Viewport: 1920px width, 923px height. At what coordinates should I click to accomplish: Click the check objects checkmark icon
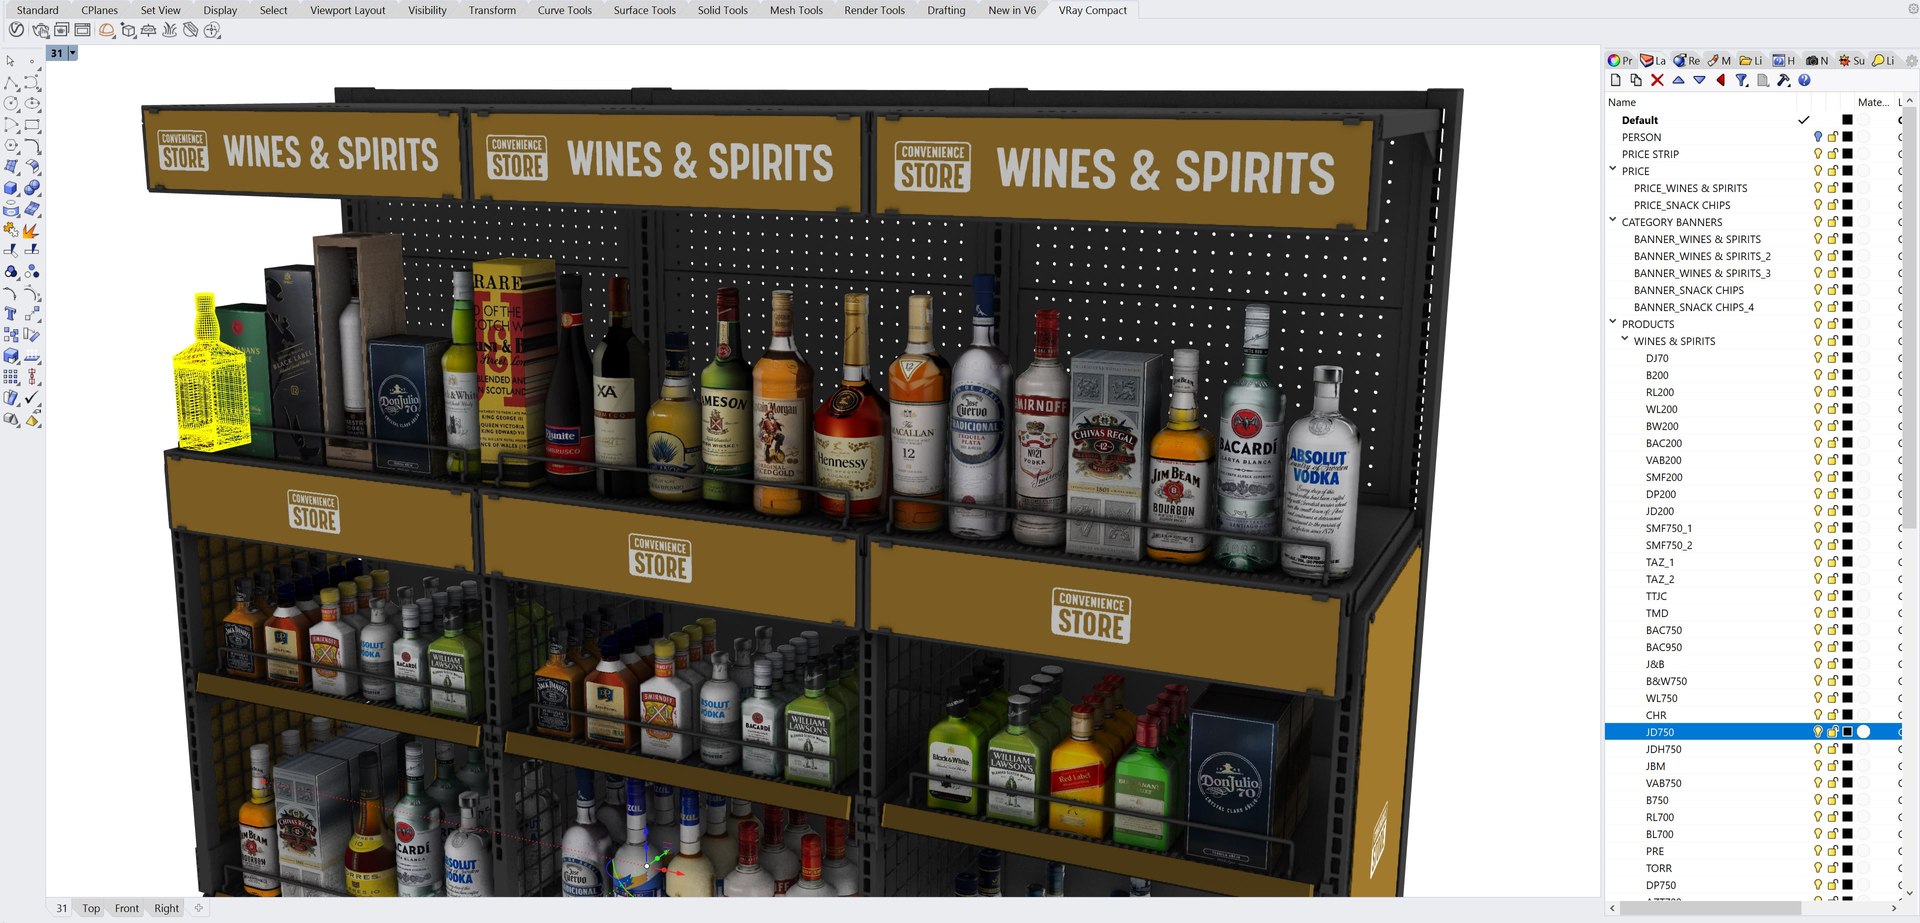coord(32,398)
